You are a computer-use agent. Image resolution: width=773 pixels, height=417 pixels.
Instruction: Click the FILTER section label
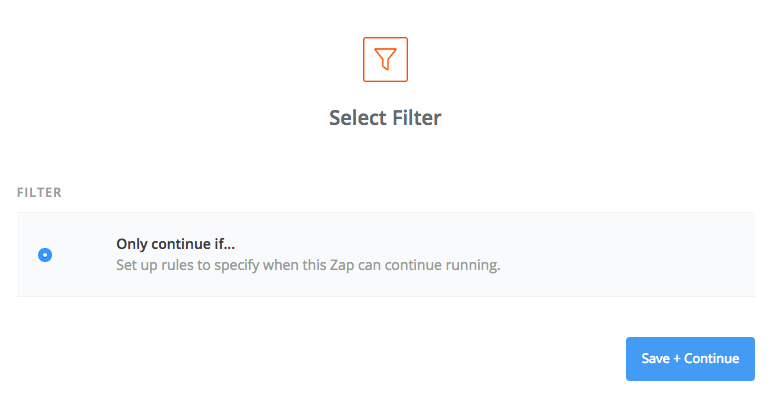click(39, 192)
